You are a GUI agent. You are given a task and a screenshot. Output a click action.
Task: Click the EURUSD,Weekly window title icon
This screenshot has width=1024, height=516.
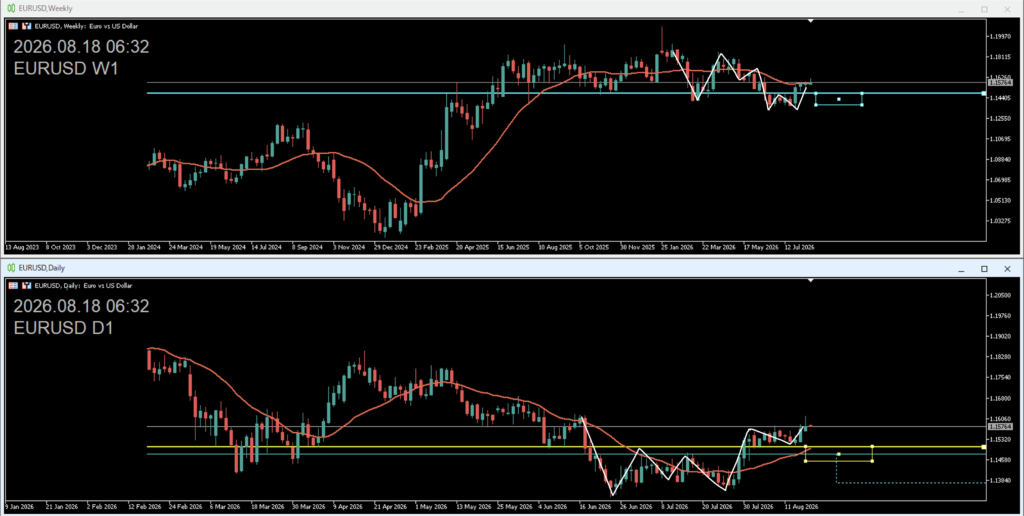pyautogui.click(x=11, y=8)
